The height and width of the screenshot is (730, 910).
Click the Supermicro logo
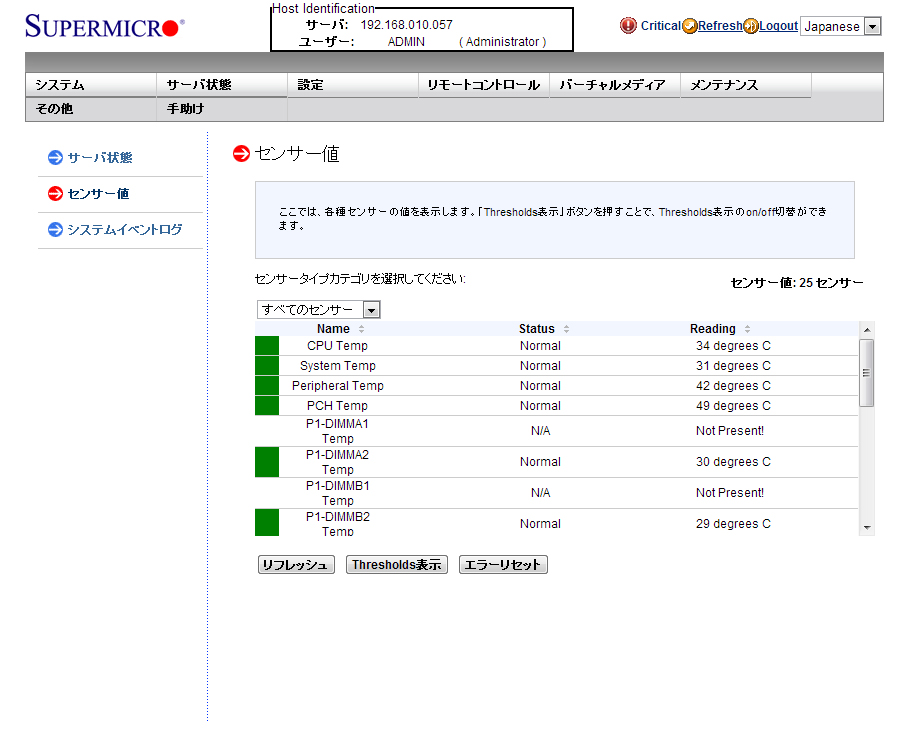(x=104, y=26)
